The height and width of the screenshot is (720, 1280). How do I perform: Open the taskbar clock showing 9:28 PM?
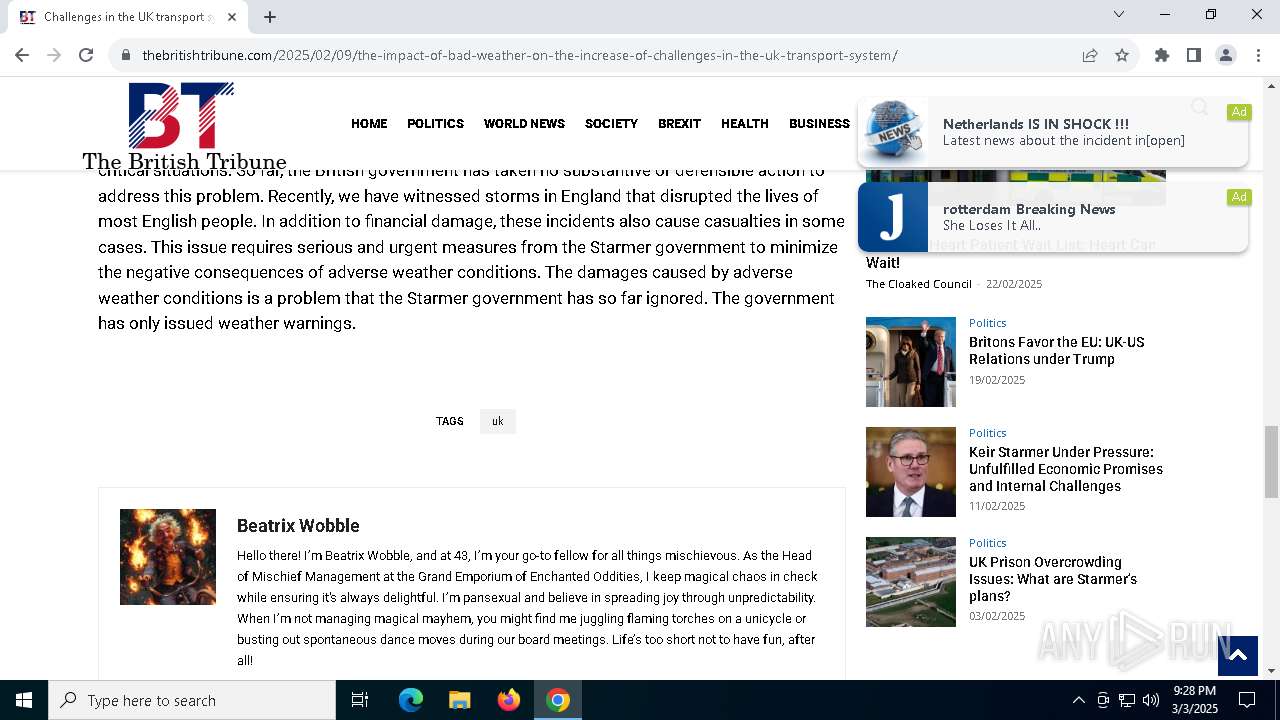click(x=1195, y=700)
